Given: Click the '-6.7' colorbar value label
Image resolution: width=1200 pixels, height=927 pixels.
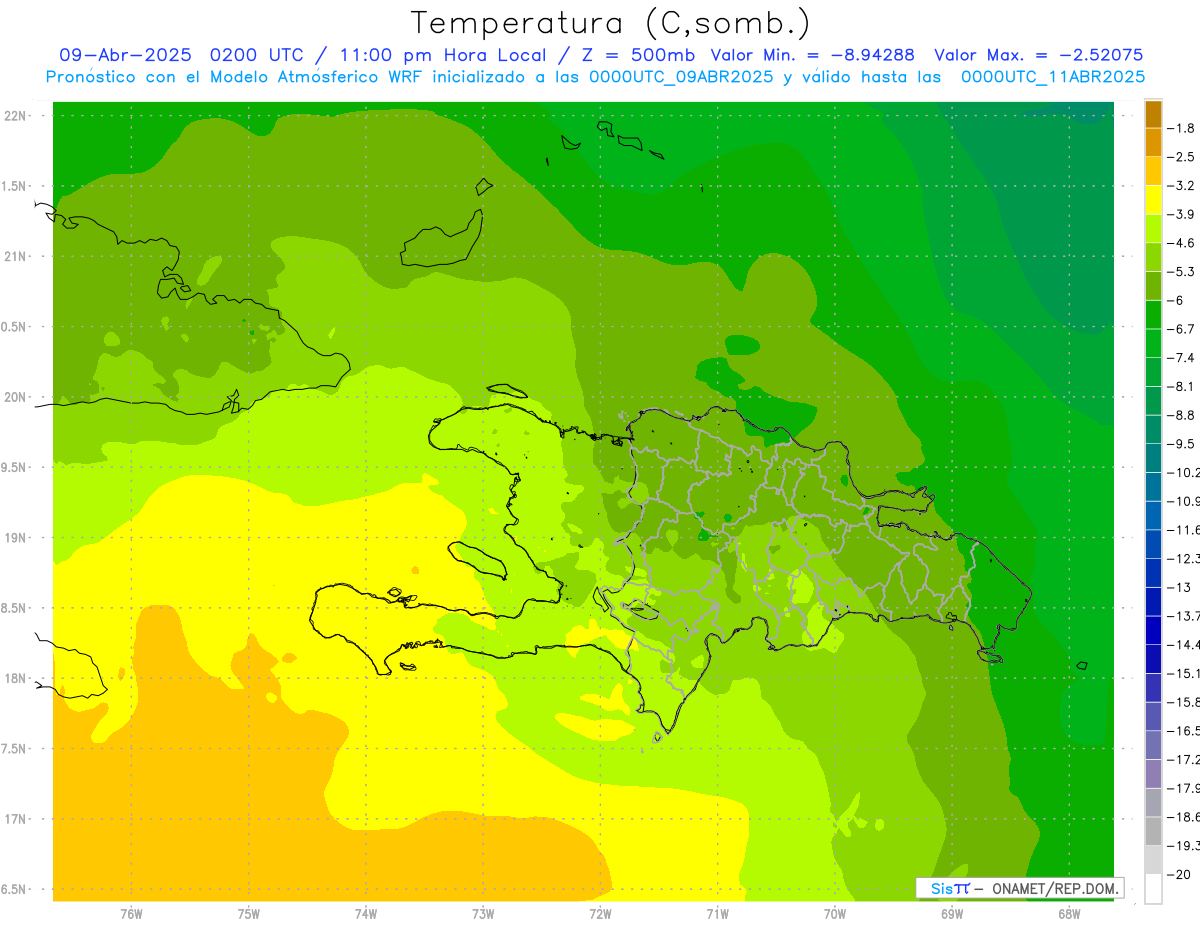Looking at the screenshot, I should pyautogui.click(x=1182, y=329).
